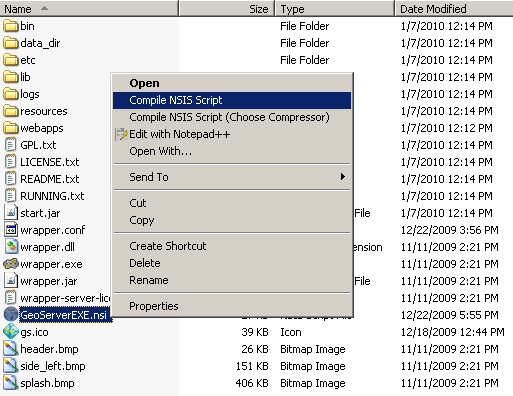Open Properties from the context menu
This screenshot has height=396, width=513.
(232, 306)
